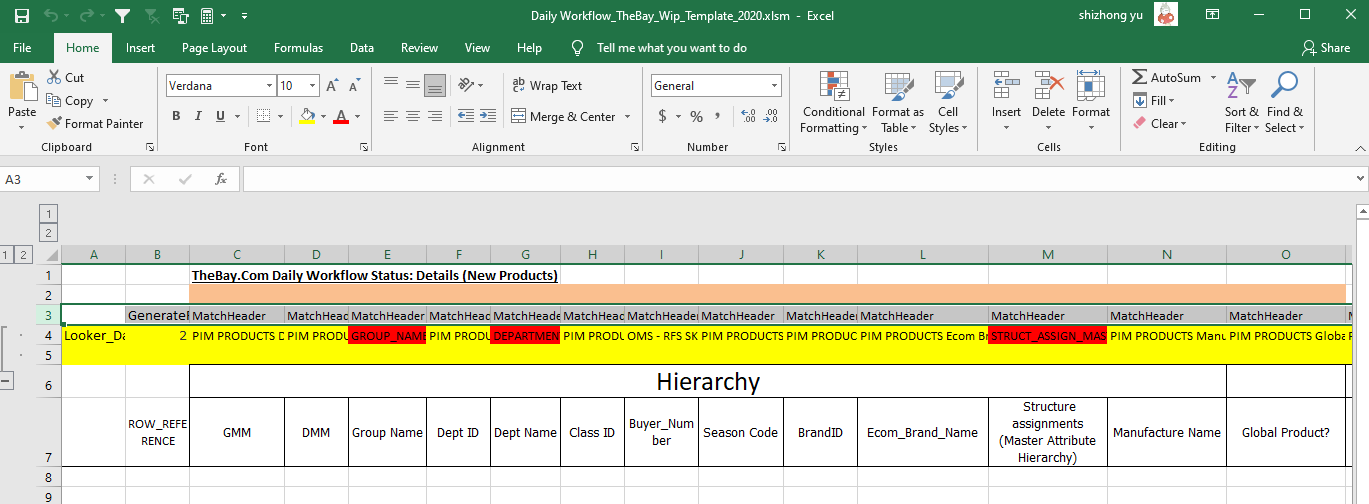Toggle Bold formatting

(176, 116)
